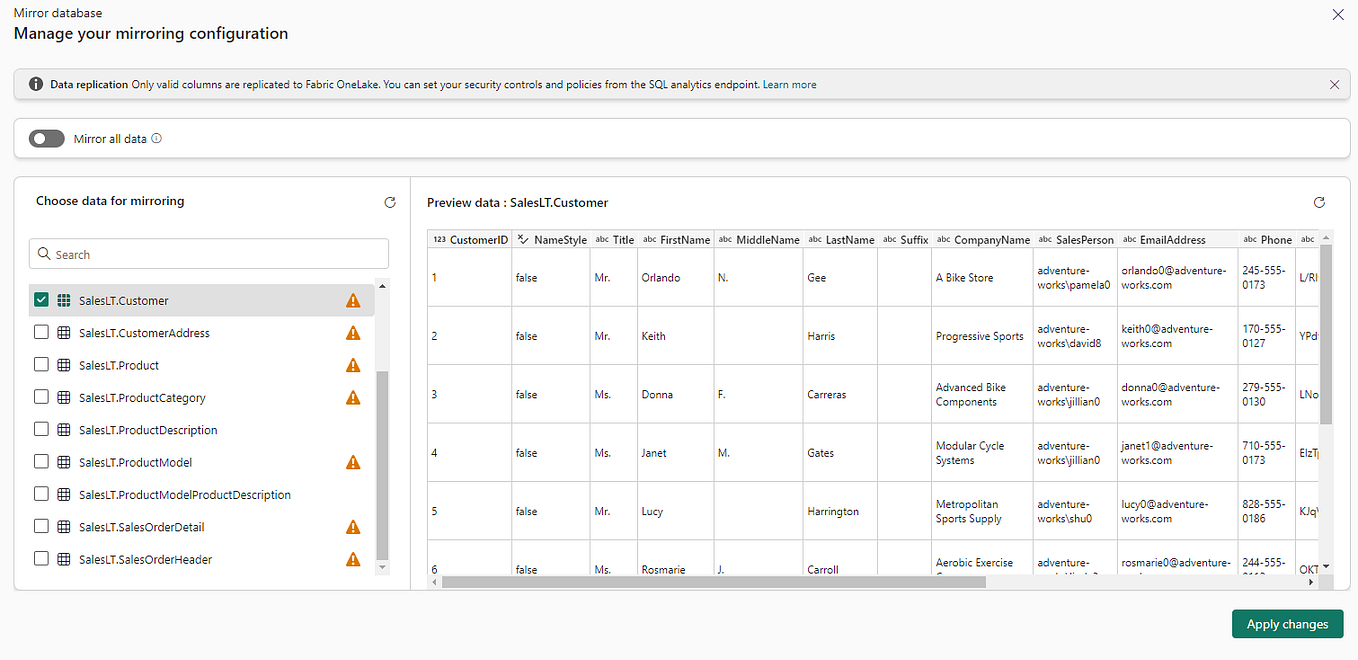
Task: Click the 123 numeric type icon on CustomerID
Action: 439,239
